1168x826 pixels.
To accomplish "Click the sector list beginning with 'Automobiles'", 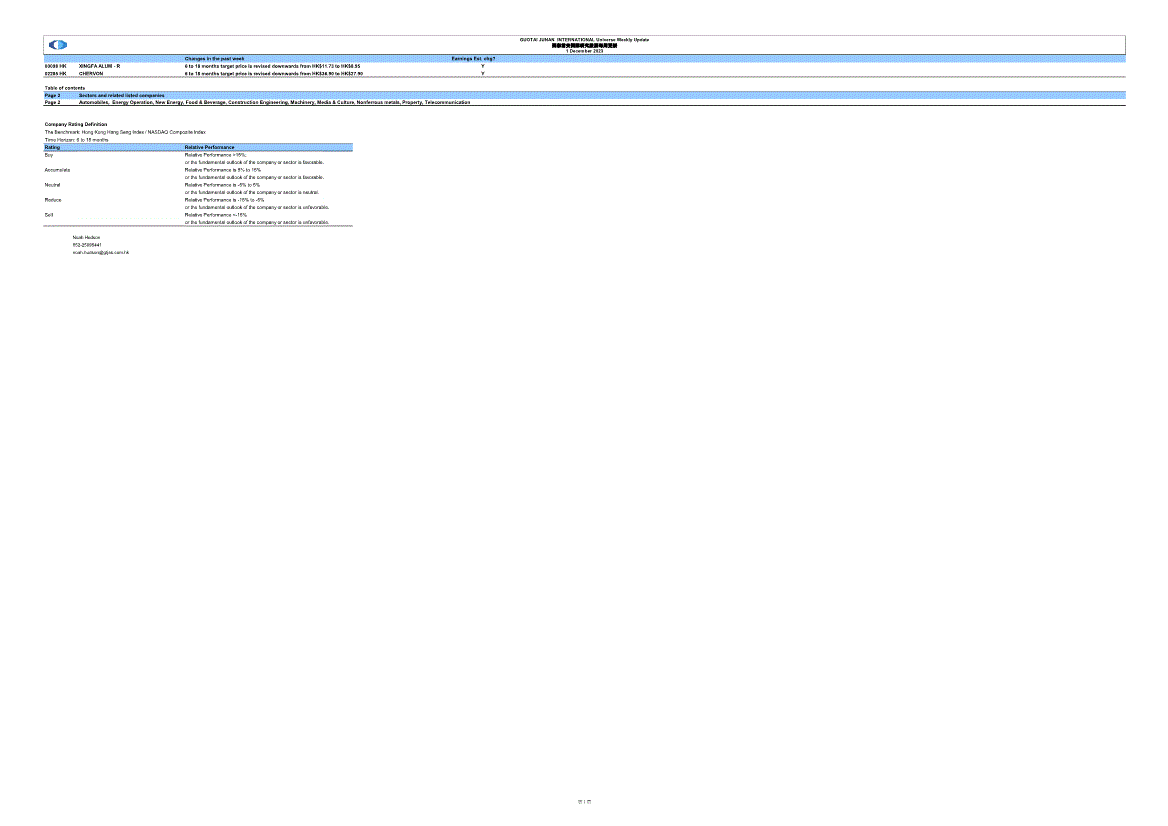I will click(274, 102).
